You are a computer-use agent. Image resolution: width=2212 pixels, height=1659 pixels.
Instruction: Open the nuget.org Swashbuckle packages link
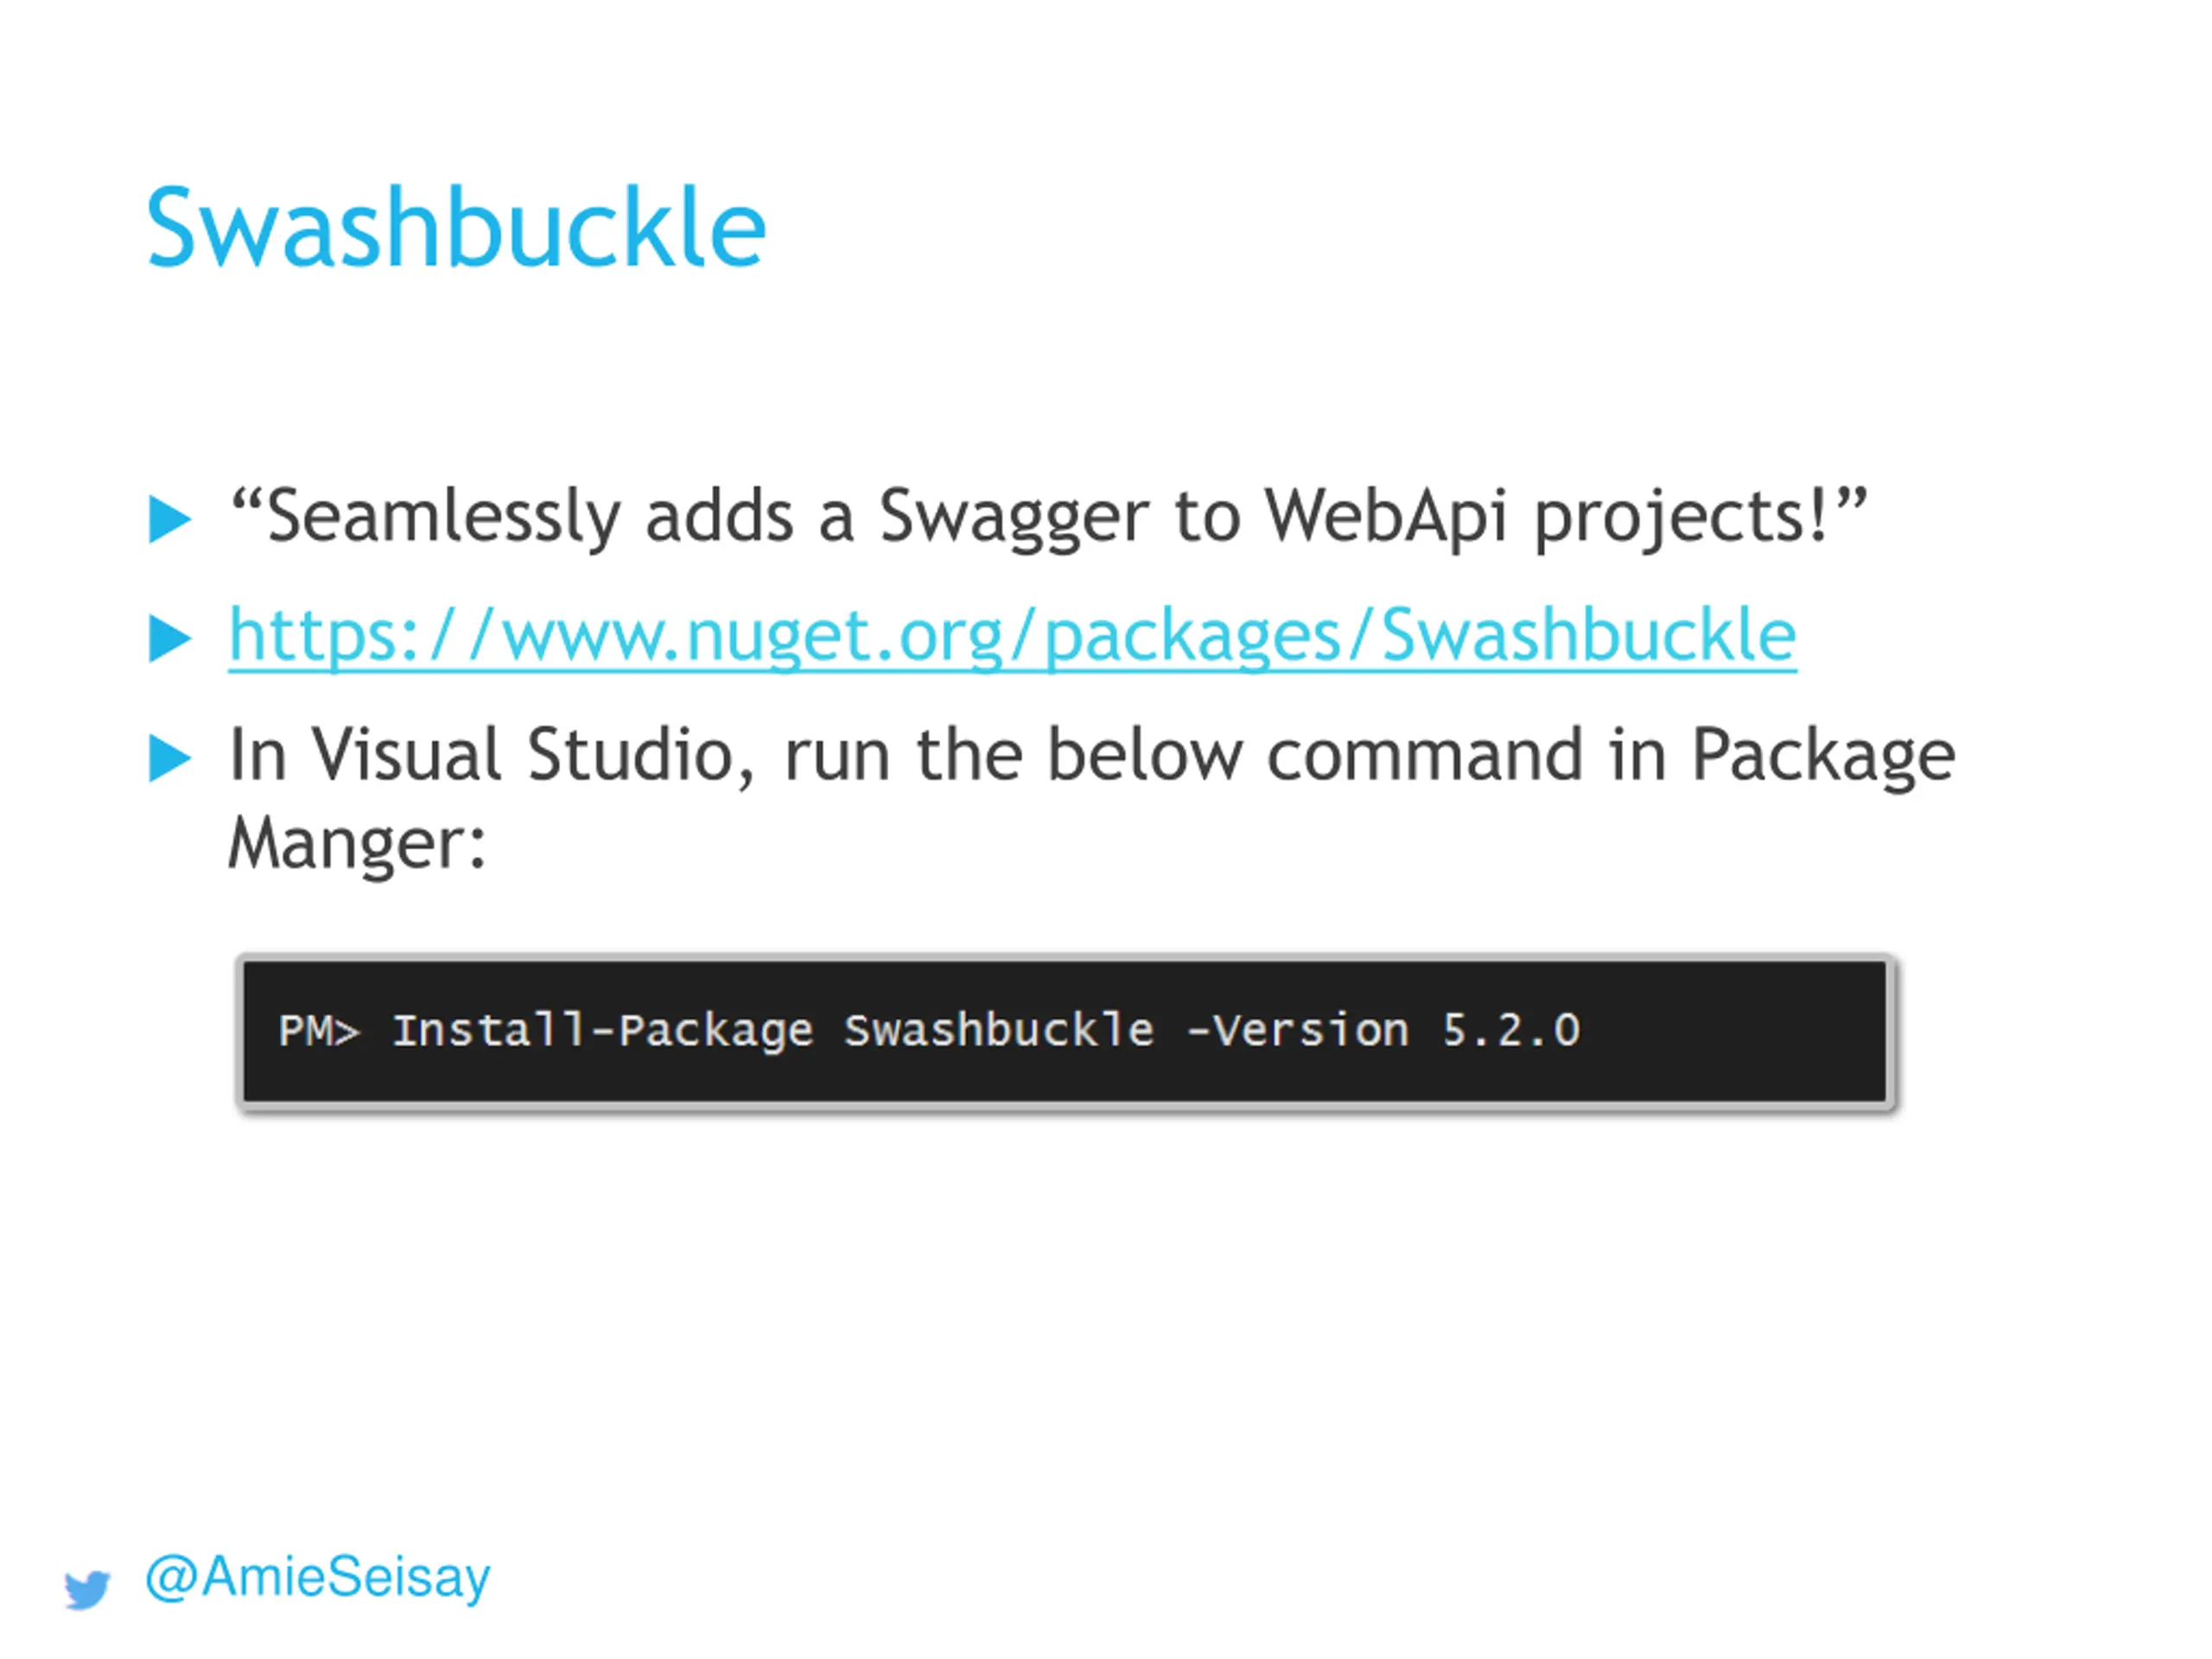[1012, 637]
